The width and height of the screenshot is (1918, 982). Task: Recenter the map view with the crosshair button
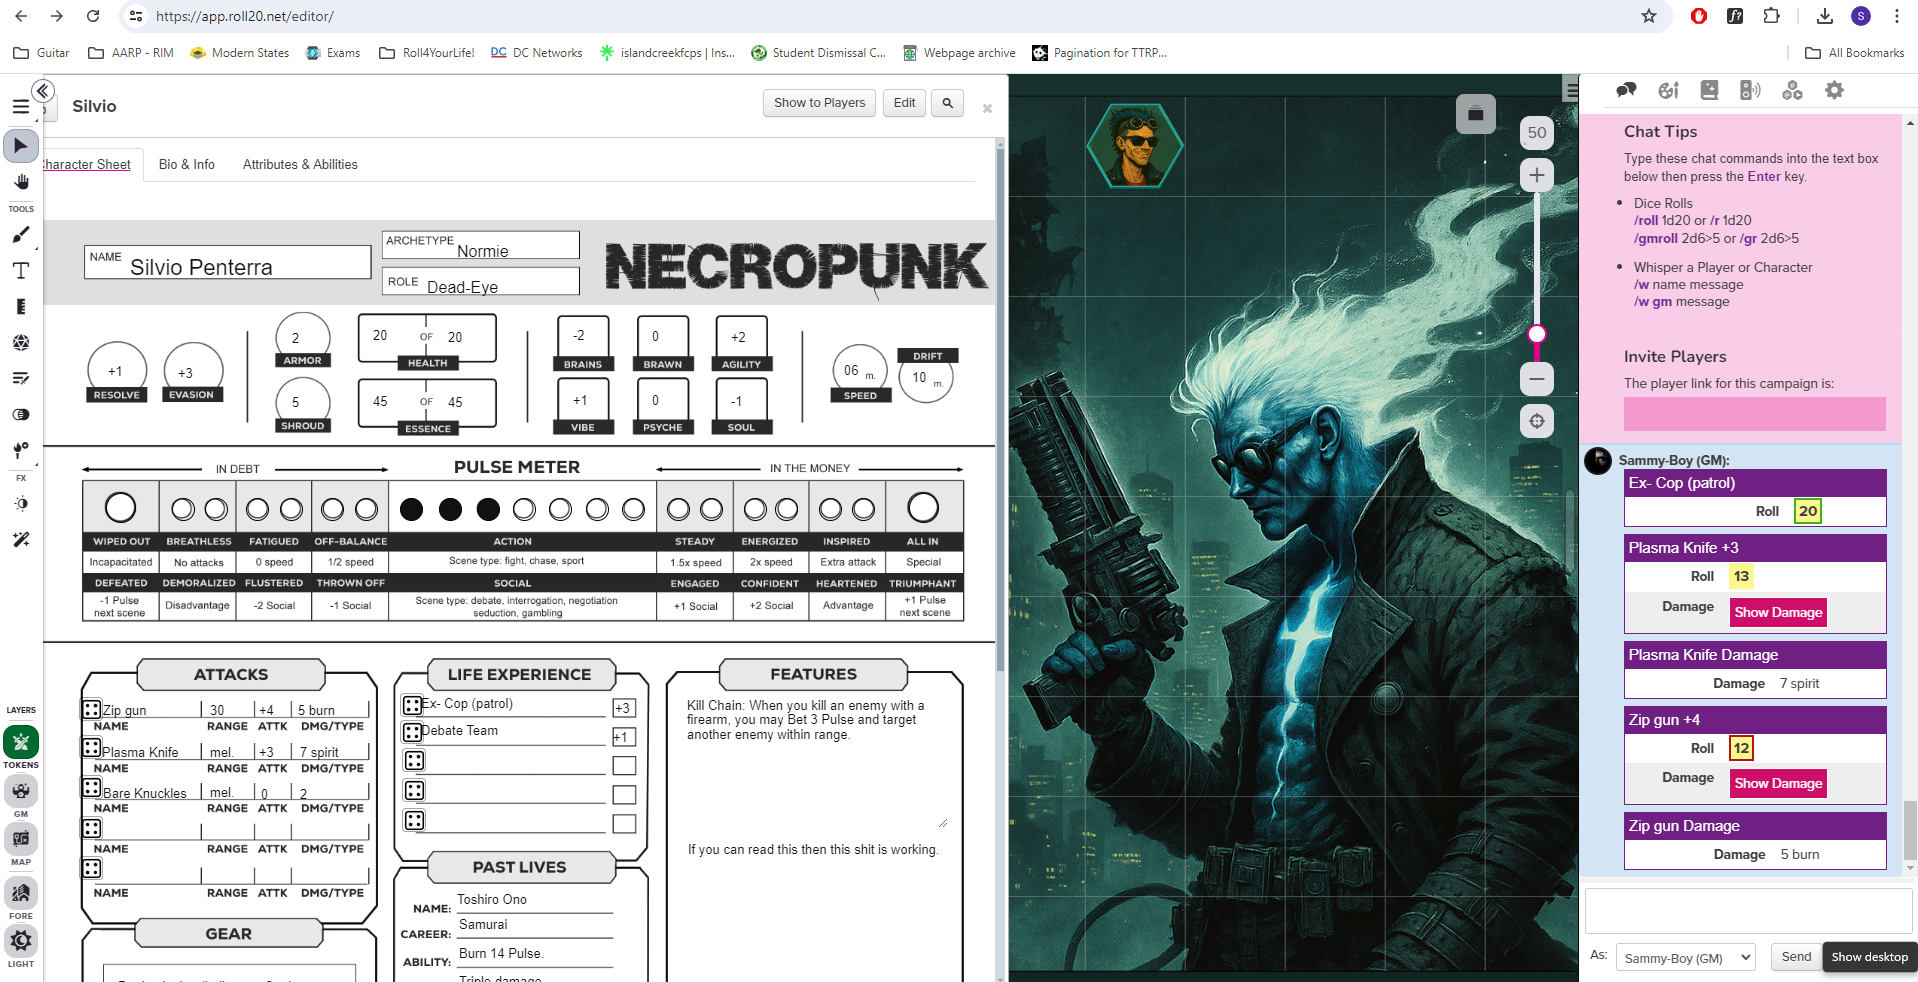coord(1537,421)
